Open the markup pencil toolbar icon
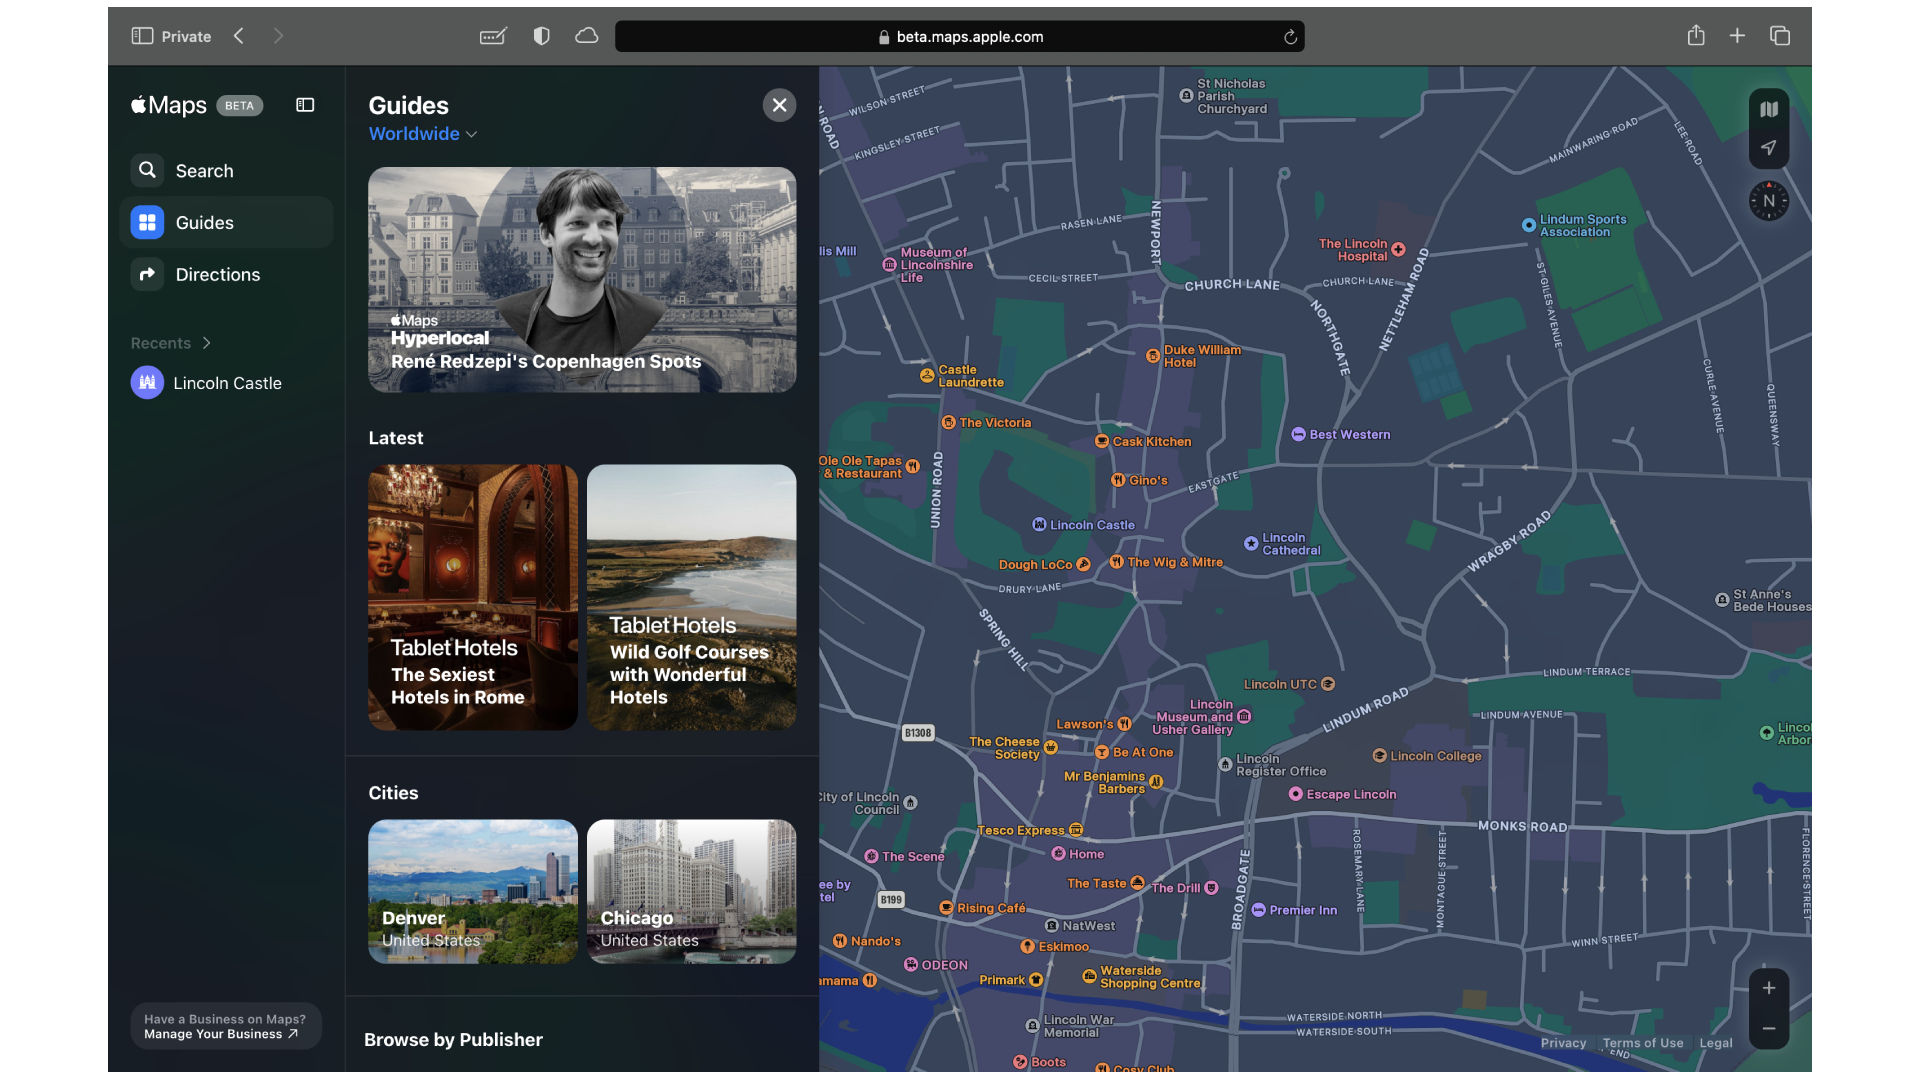Viewport: 1920px width, 1080px height. 493,36
